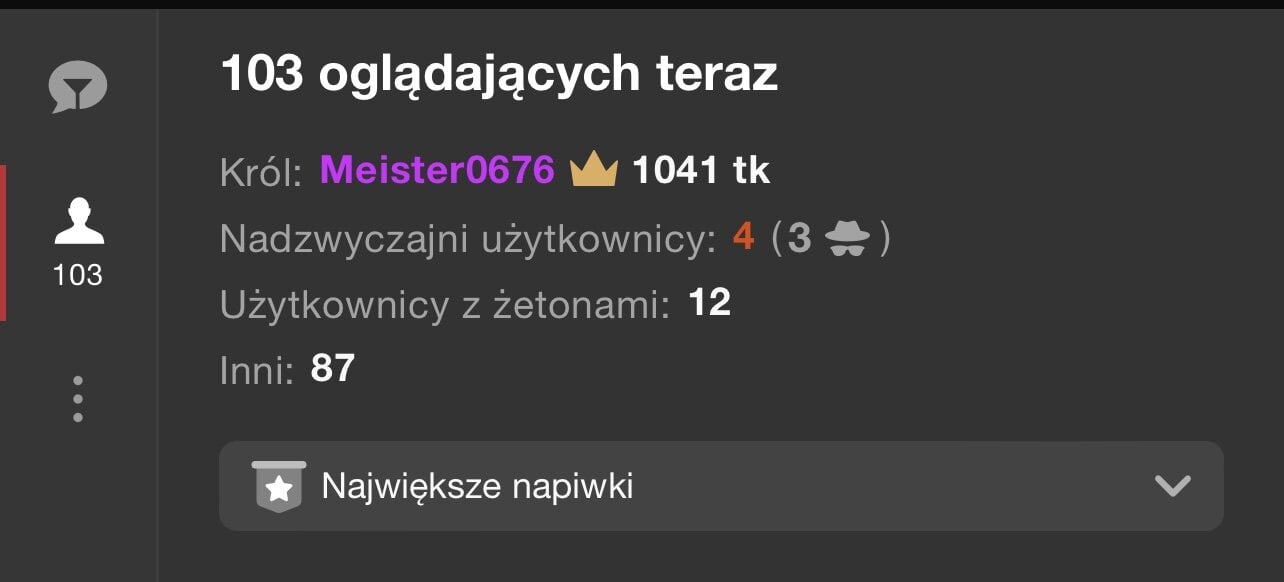Click the 1041 tk token amount
This screenshot has width=1284, height=582.
pos(701,170)
